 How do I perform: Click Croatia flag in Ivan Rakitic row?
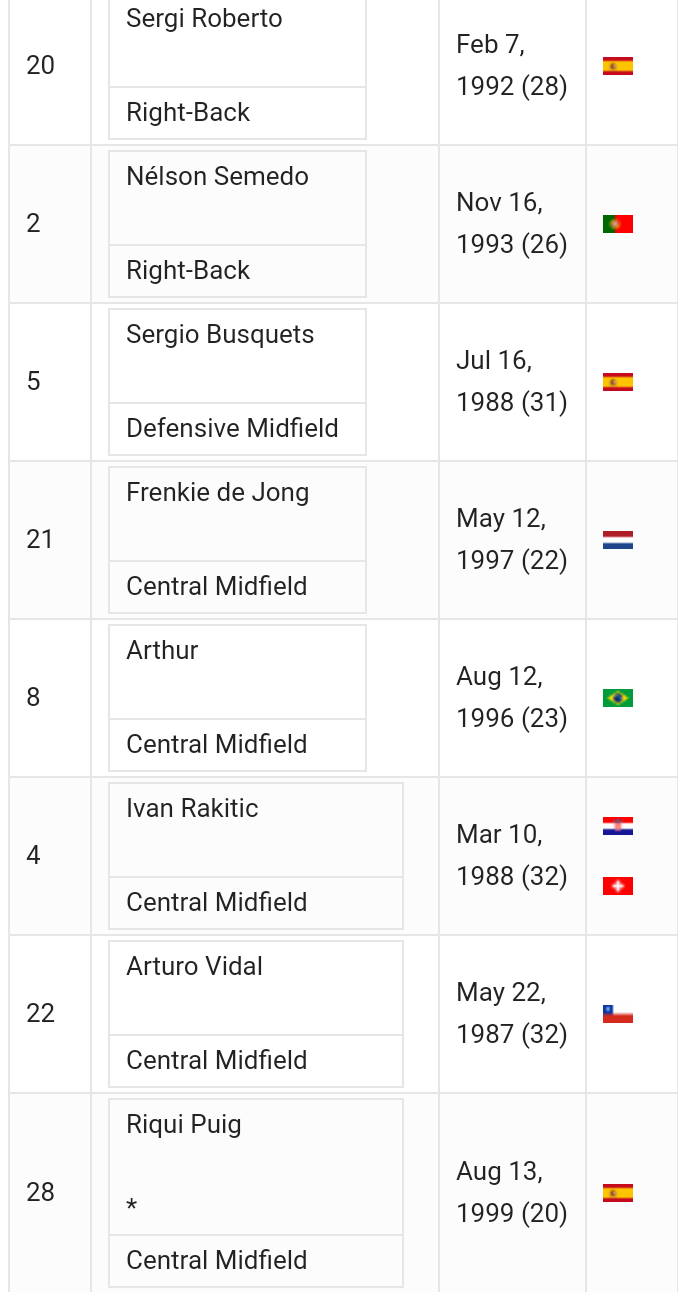(x=618, y=827)
